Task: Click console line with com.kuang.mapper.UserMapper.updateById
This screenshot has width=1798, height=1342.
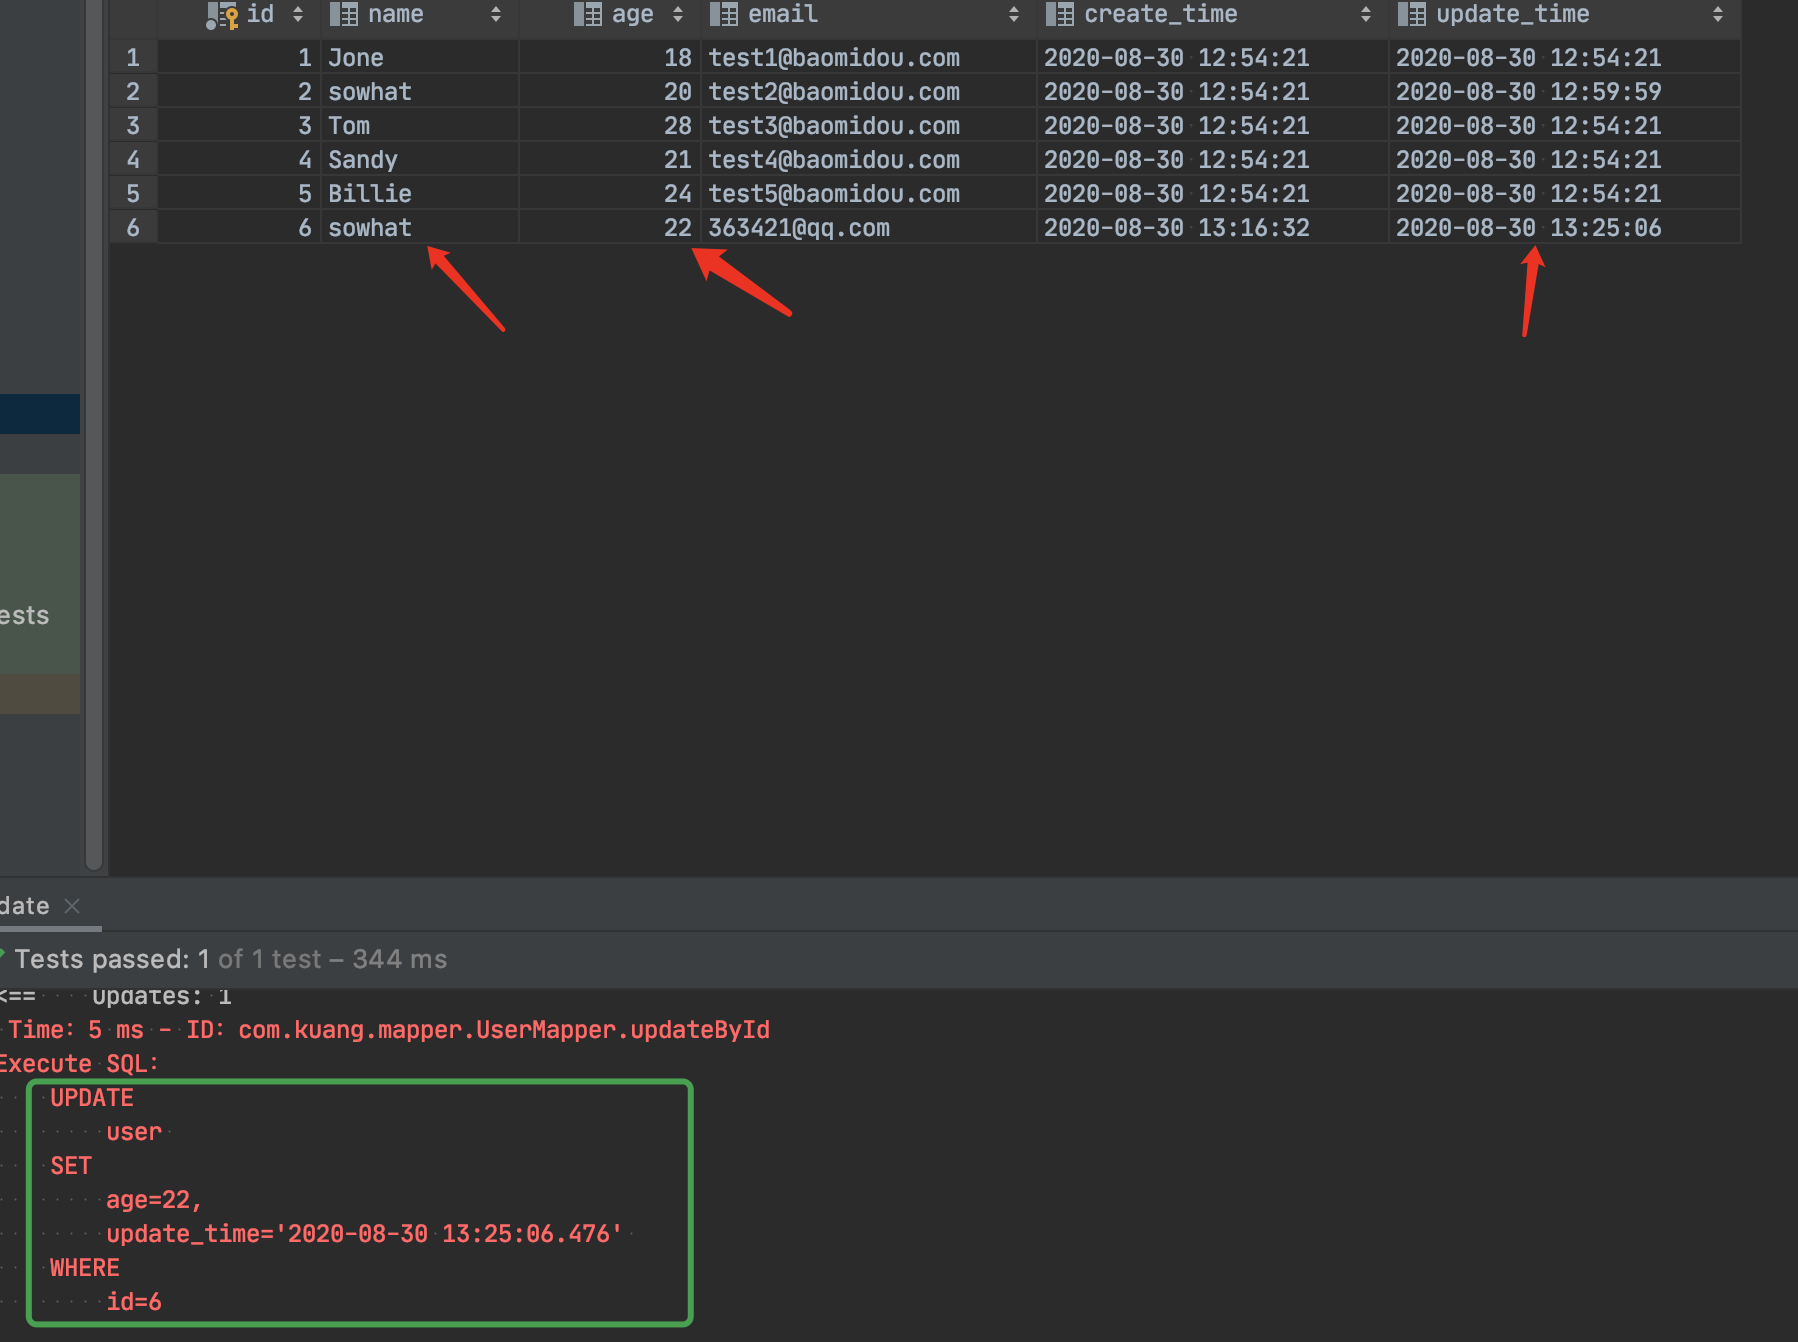Action: coord(389,1030)
